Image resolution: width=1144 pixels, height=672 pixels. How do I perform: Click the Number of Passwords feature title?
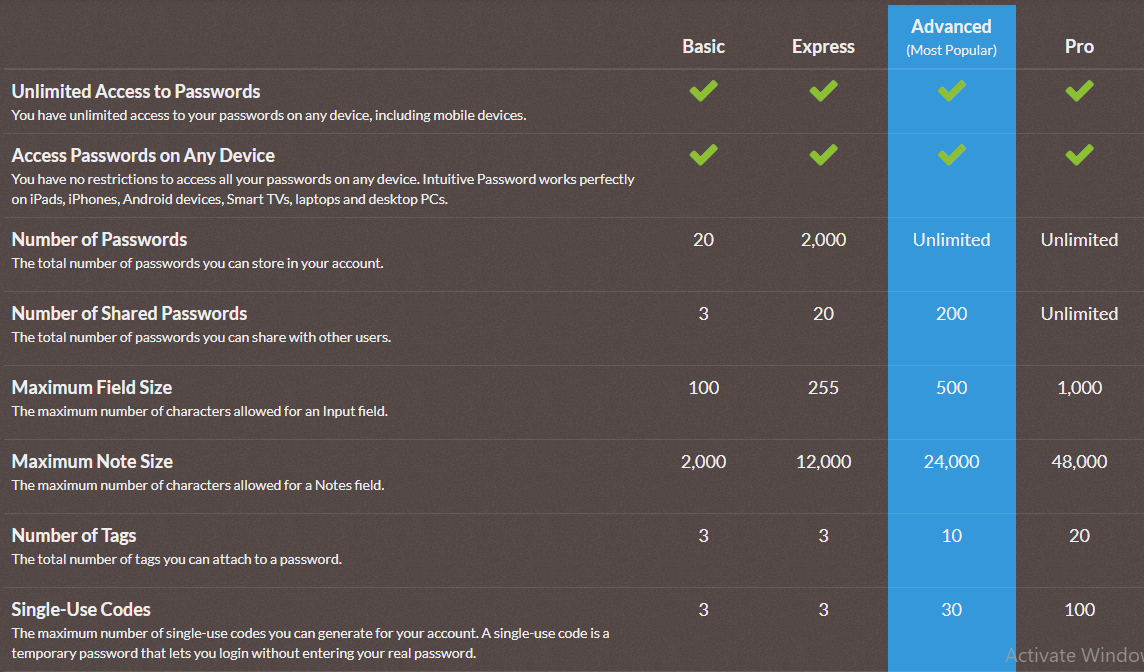coord(99,239)
